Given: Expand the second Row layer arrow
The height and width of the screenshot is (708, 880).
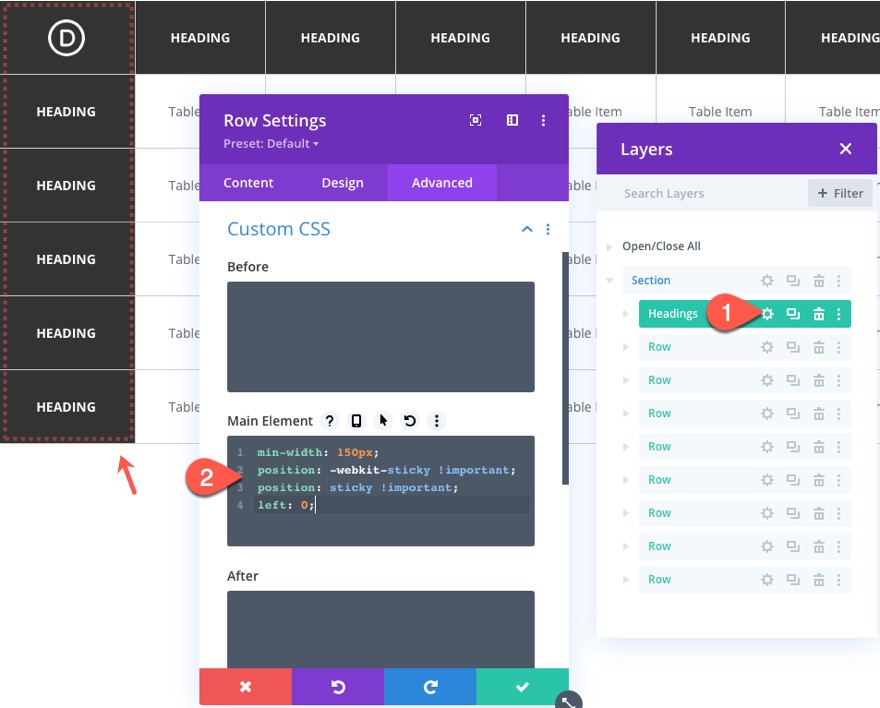Looking at the screenshot, I should click(626, 380).
